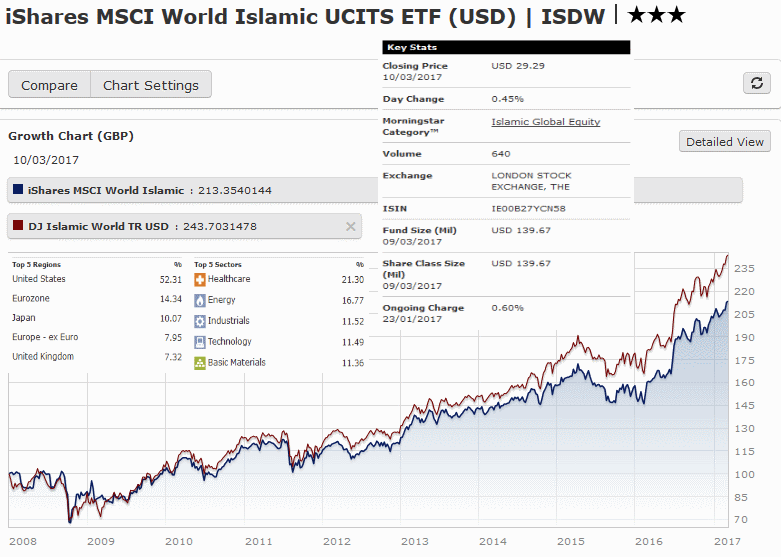781x557 pixels.
Task: Click the Share Class Size (Mil) label
Action: coord(423,269)
